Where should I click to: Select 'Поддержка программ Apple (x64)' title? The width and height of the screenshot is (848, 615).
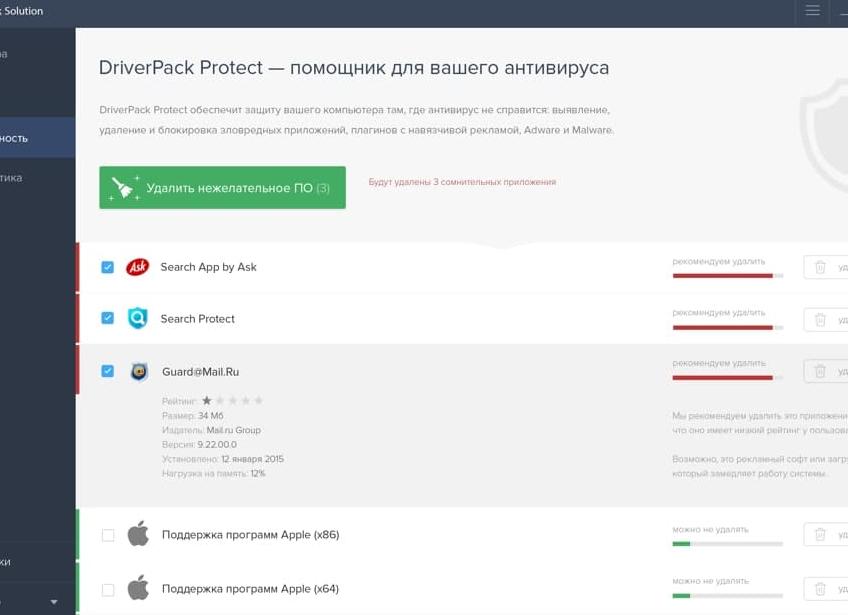click(x=250, y=588)
